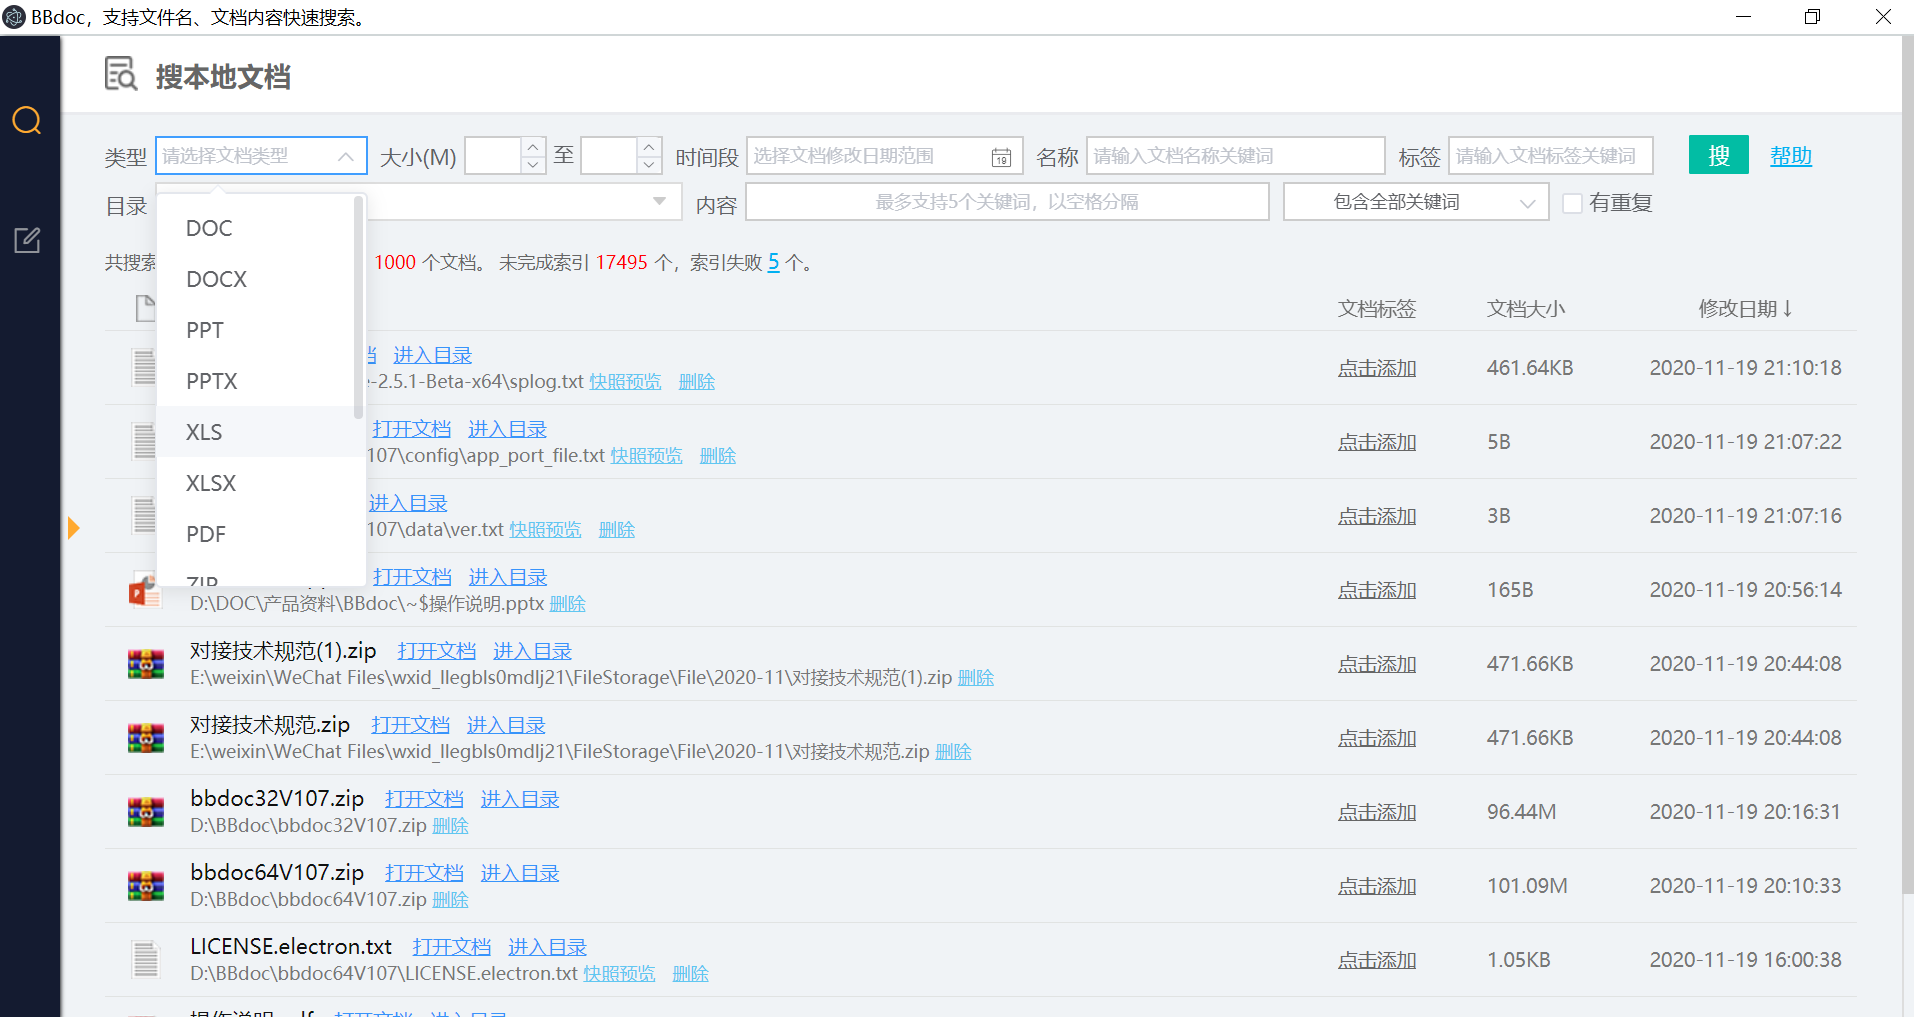Click 进入目录 for bbdoc64V107.zip
1914x1017 pixels.
[x=520, y=873]
